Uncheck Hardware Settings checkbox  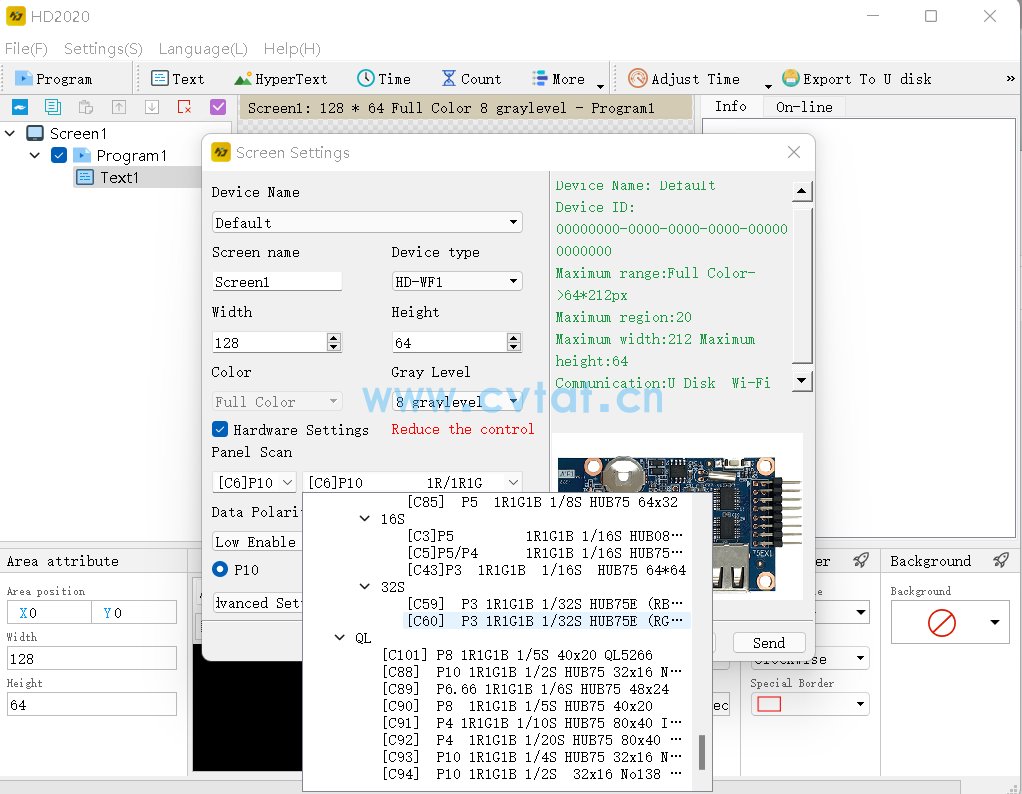[x=220, y=429]
